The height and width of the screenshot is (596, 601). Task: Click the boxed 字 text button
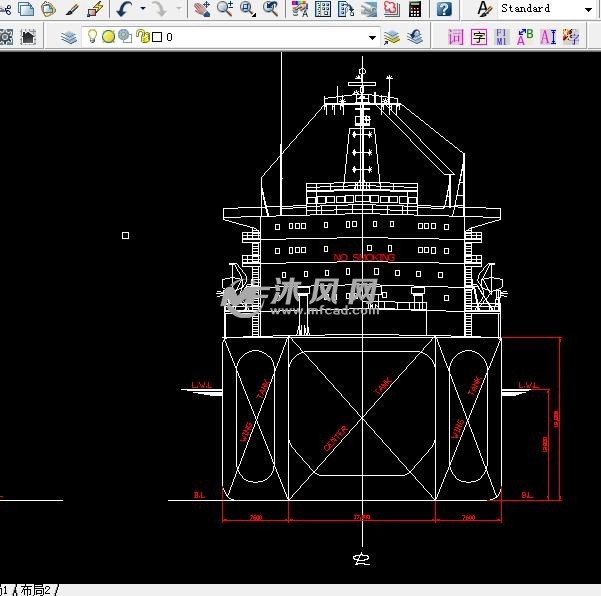click(479, 37)
